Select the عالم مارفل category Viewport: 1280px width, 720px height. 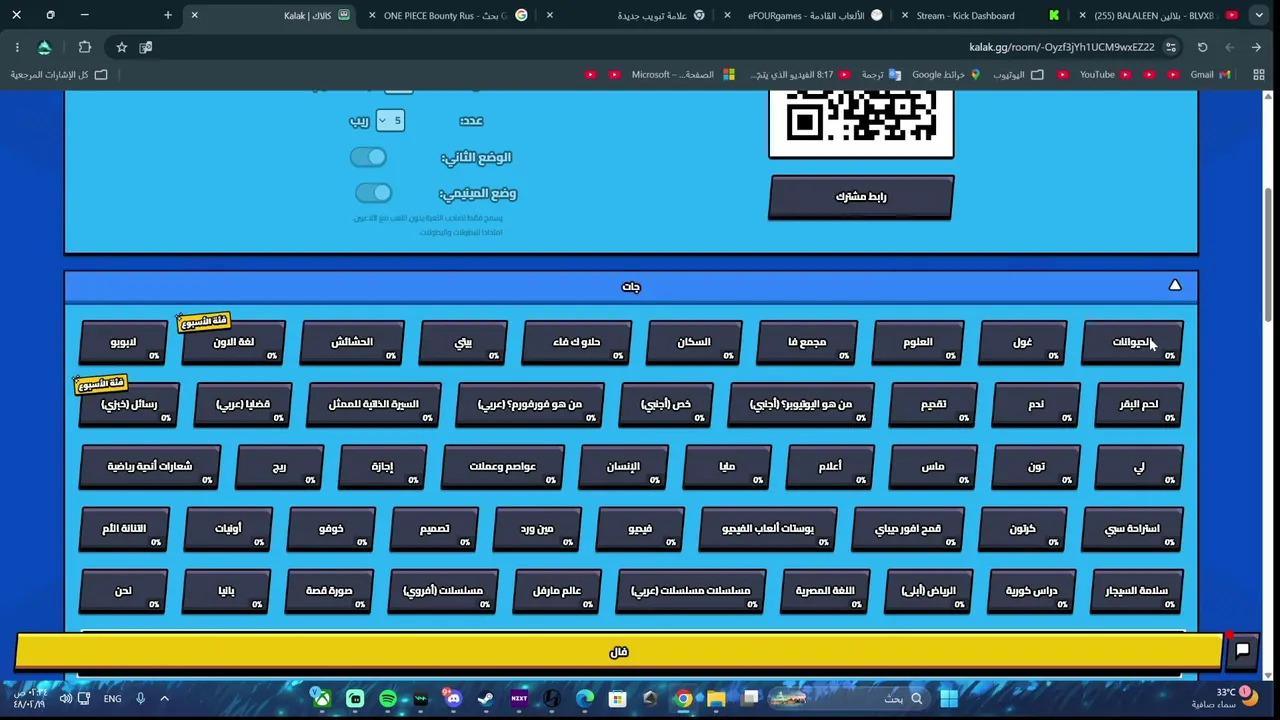(557, 591)
